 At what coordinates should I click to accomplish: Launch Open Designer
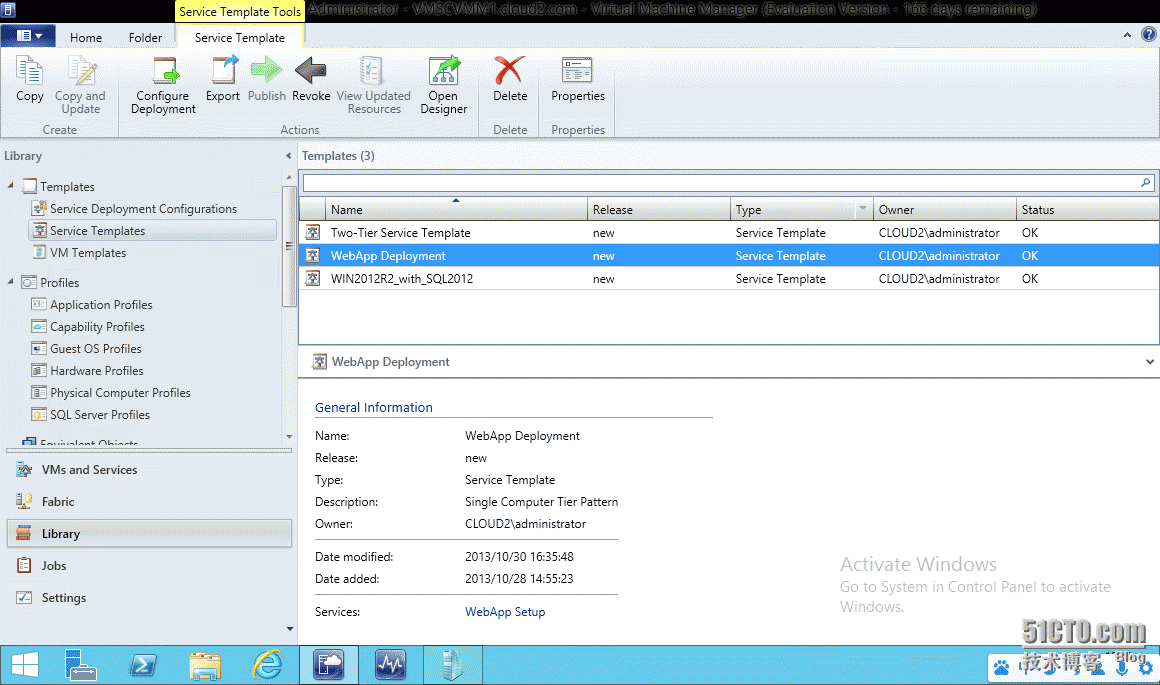click(444, 85)
